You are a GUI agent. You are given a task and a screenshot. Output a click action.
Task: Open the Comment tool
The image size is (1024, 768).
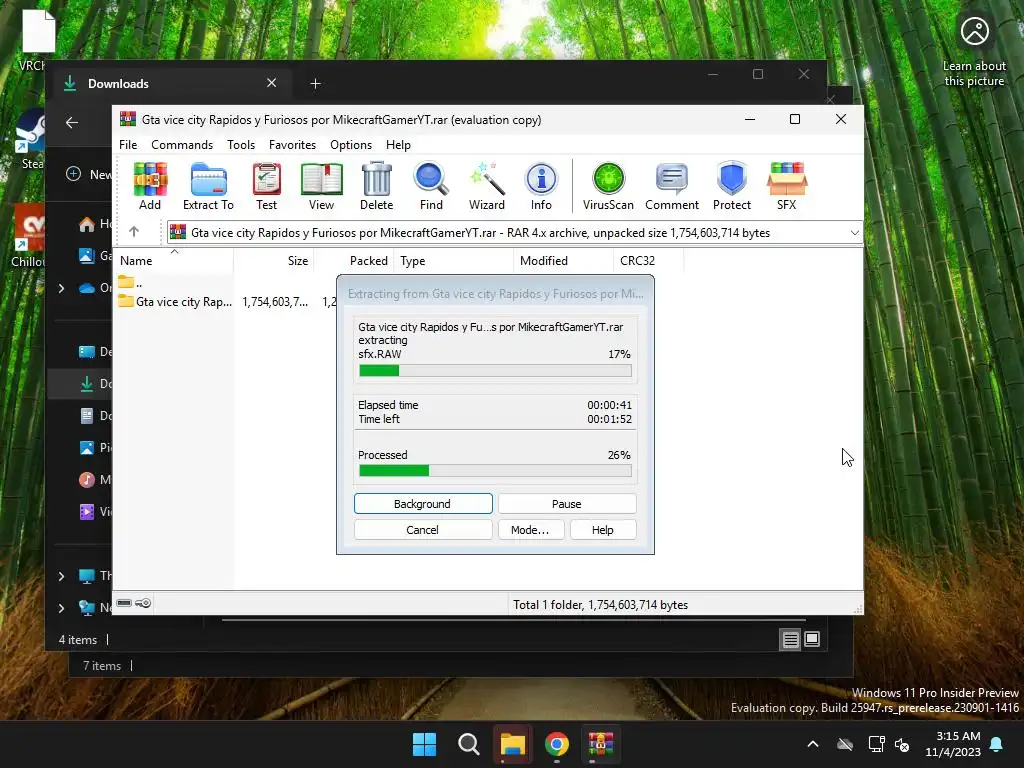(672, 186)
